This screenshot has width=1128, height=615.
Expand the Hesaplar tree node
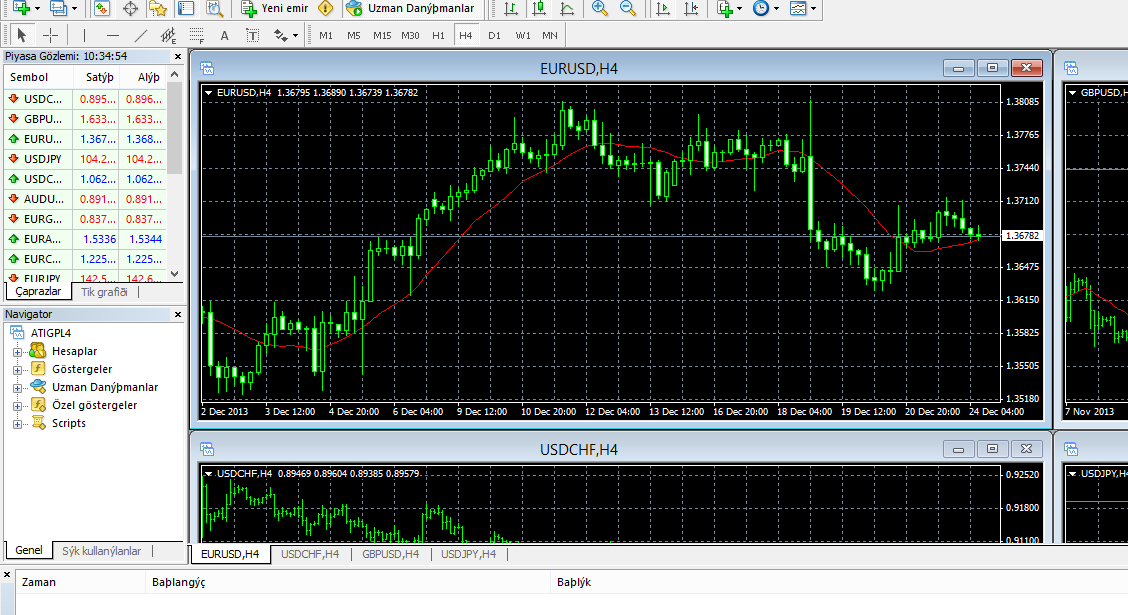tap(17, 352)
